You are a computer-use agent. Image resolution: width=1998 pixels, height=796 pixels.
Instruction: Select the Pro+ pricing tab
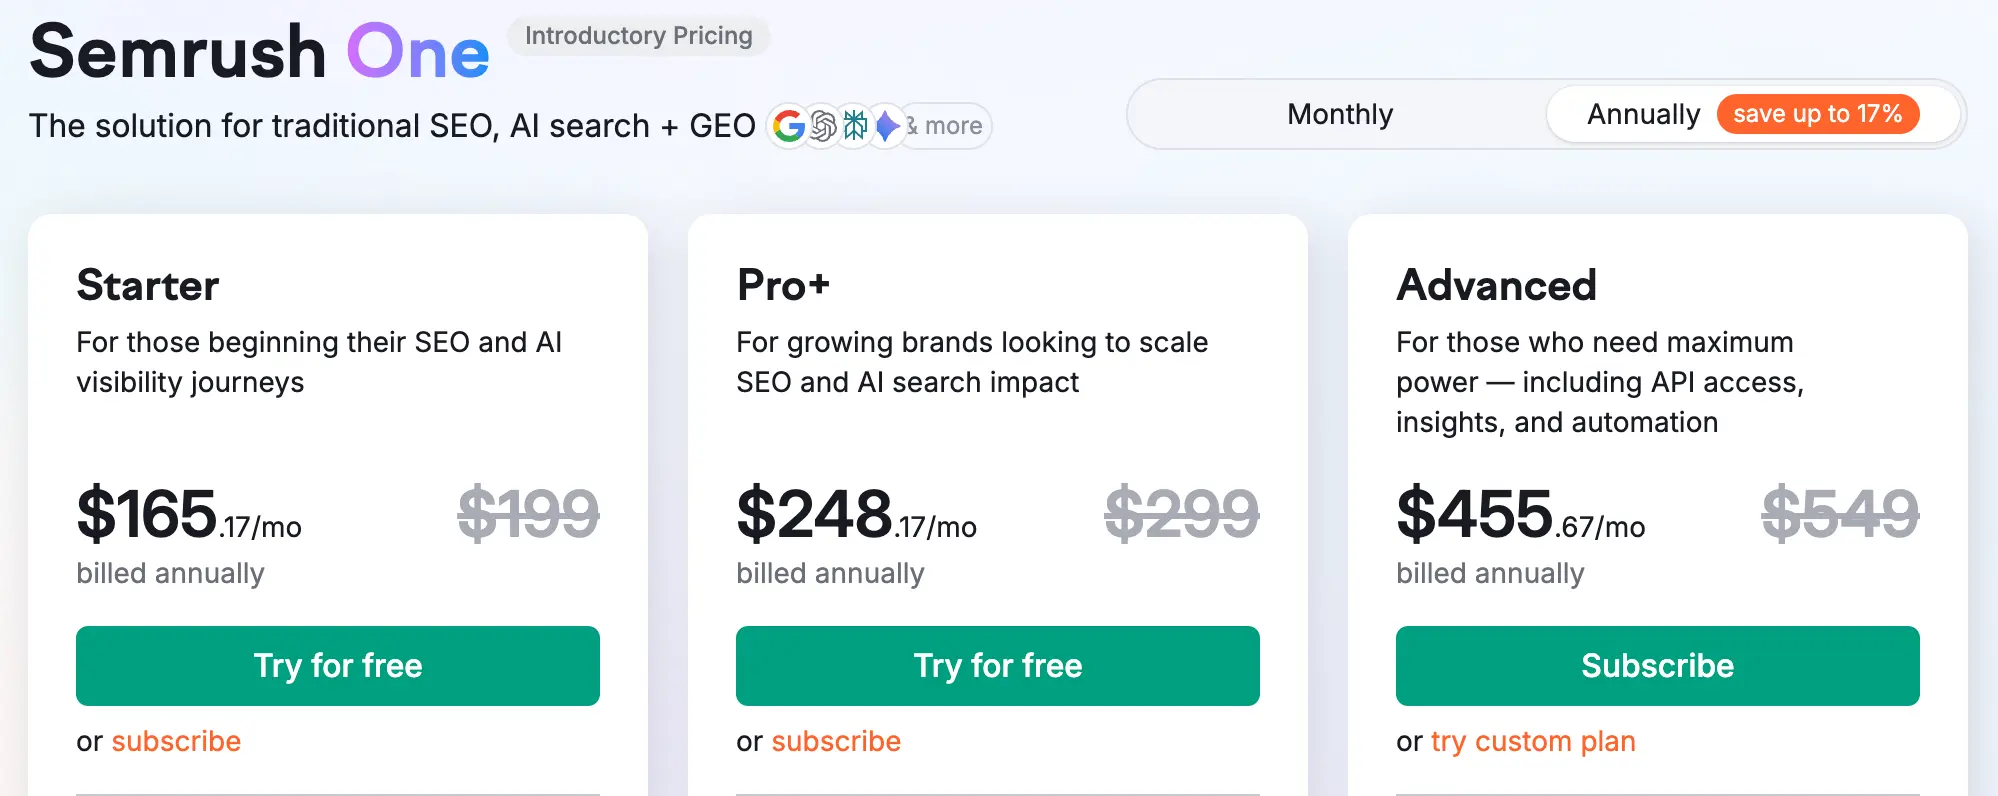click(x=783, y=286)
